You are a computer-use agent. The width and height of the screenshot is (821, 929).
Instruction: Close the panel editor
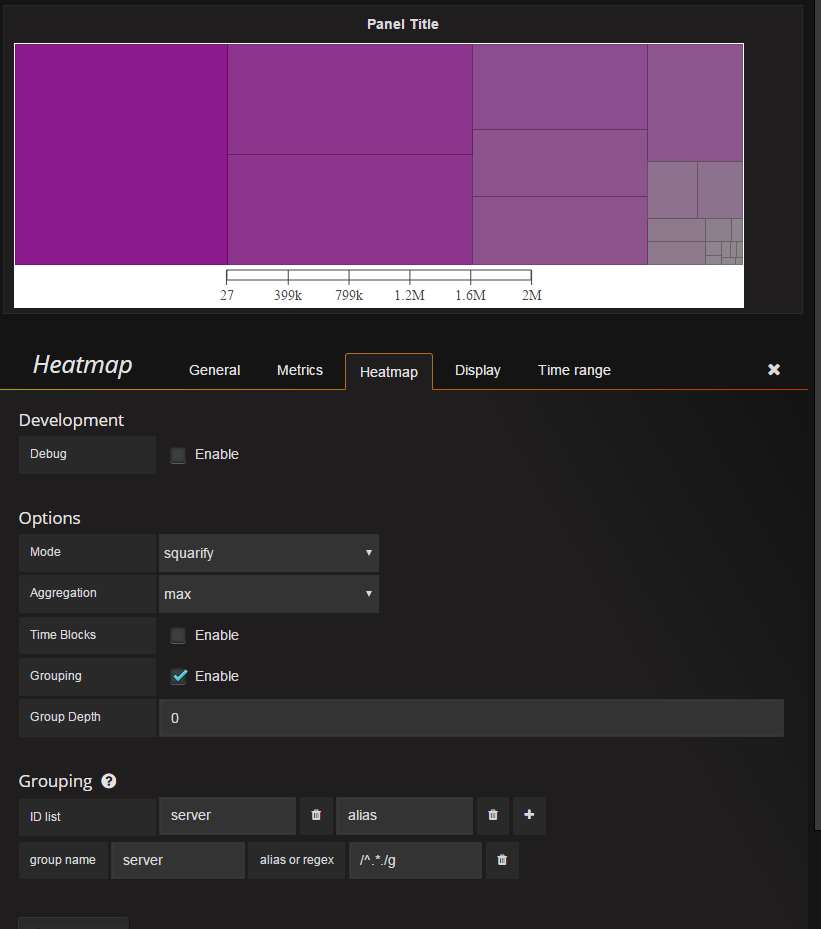pyautogui.click(x=773, y=370)
